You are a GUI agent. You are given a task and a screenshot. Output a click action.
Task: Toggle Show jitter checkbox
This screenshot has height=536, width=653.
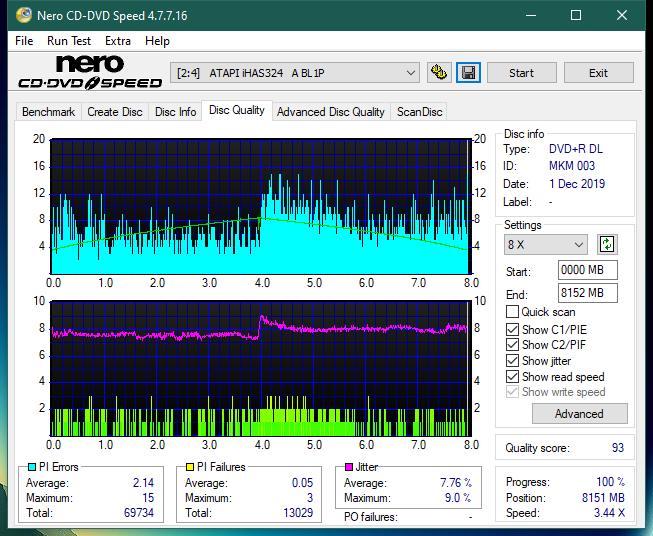coord(513,361)
